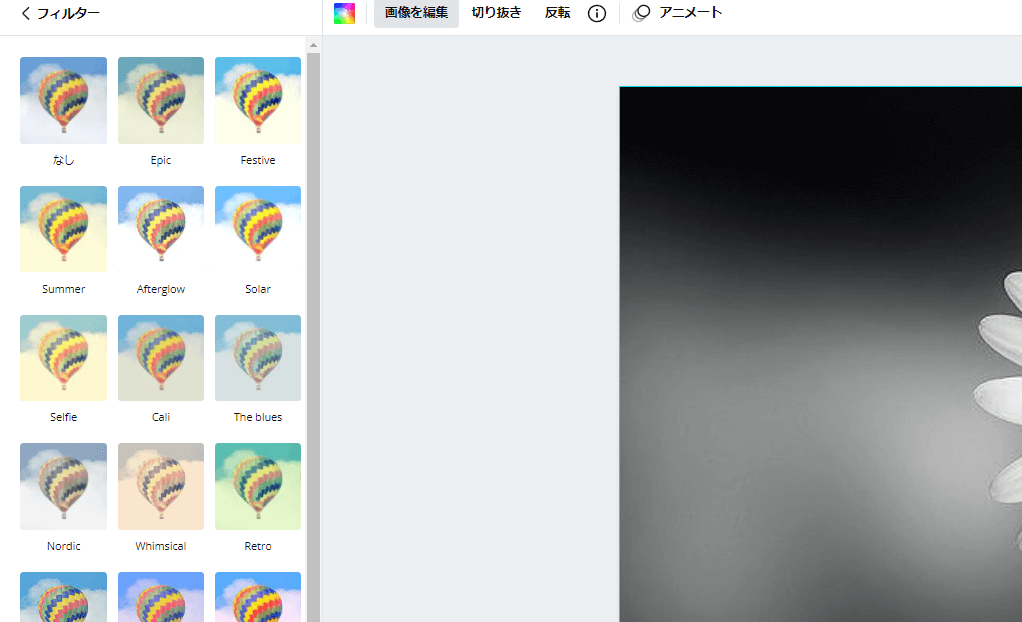Click 反転 to flip the image
This screenshot has height=622, width=1022.
(556, 13)
